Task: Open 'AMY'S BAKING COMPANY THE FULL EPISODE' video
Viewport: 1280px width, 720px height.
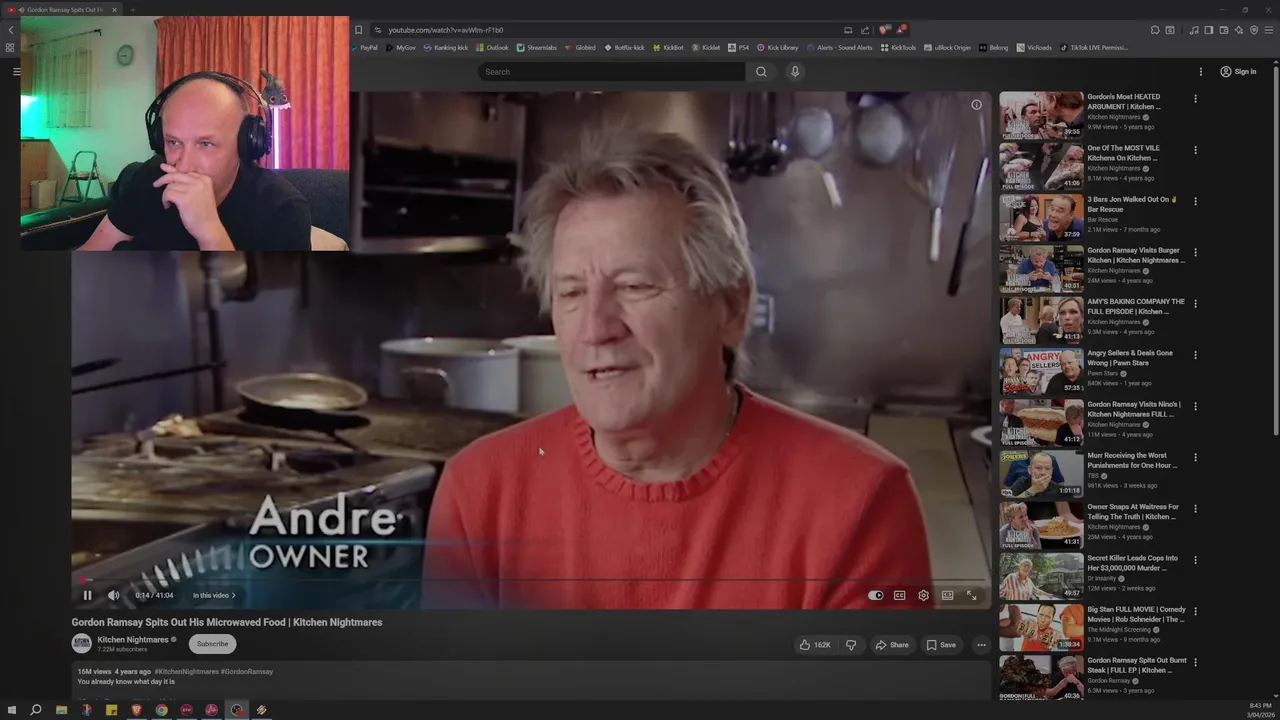Action: 1041,320
